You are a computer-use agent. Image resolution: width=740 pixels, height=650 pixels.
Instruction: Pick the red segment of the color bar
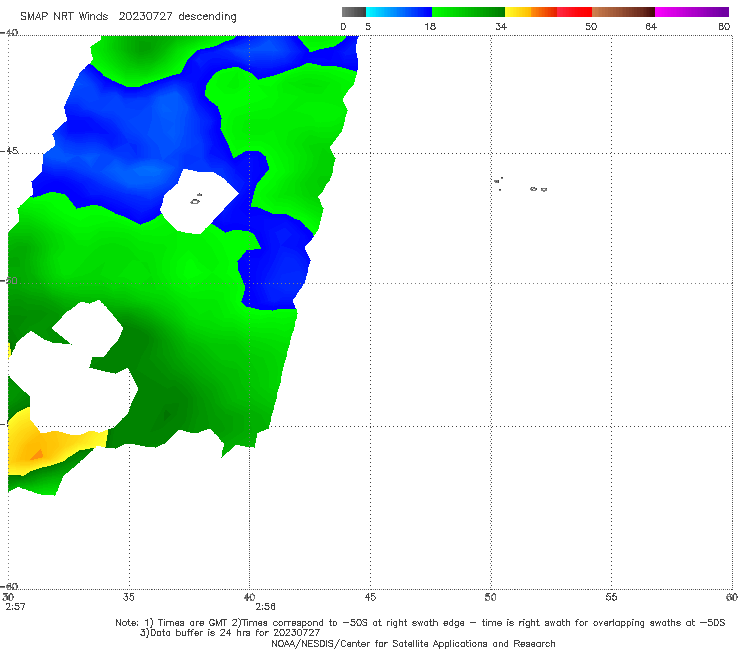click(x=574, y=12)
